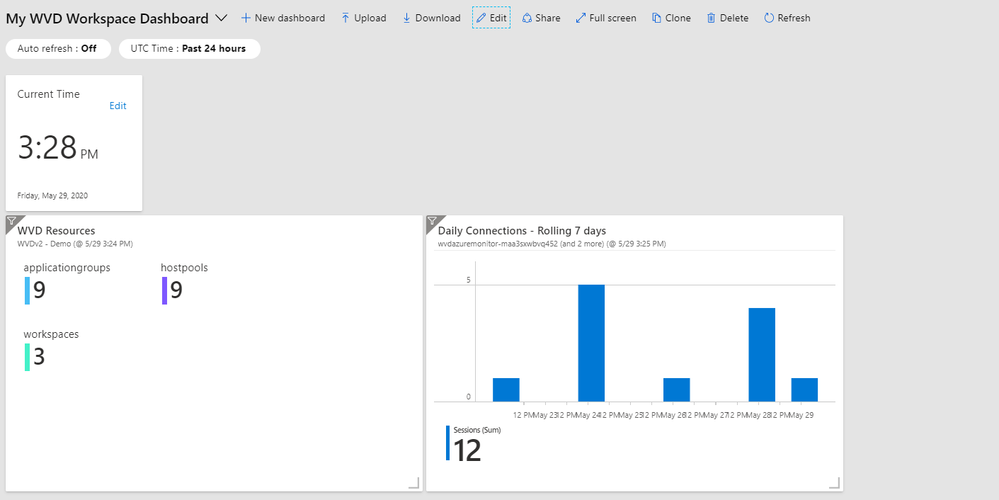Open the dashboard name dropdown chevron
The width and height of the screenshot is (999, 500).
pos(221,18)
